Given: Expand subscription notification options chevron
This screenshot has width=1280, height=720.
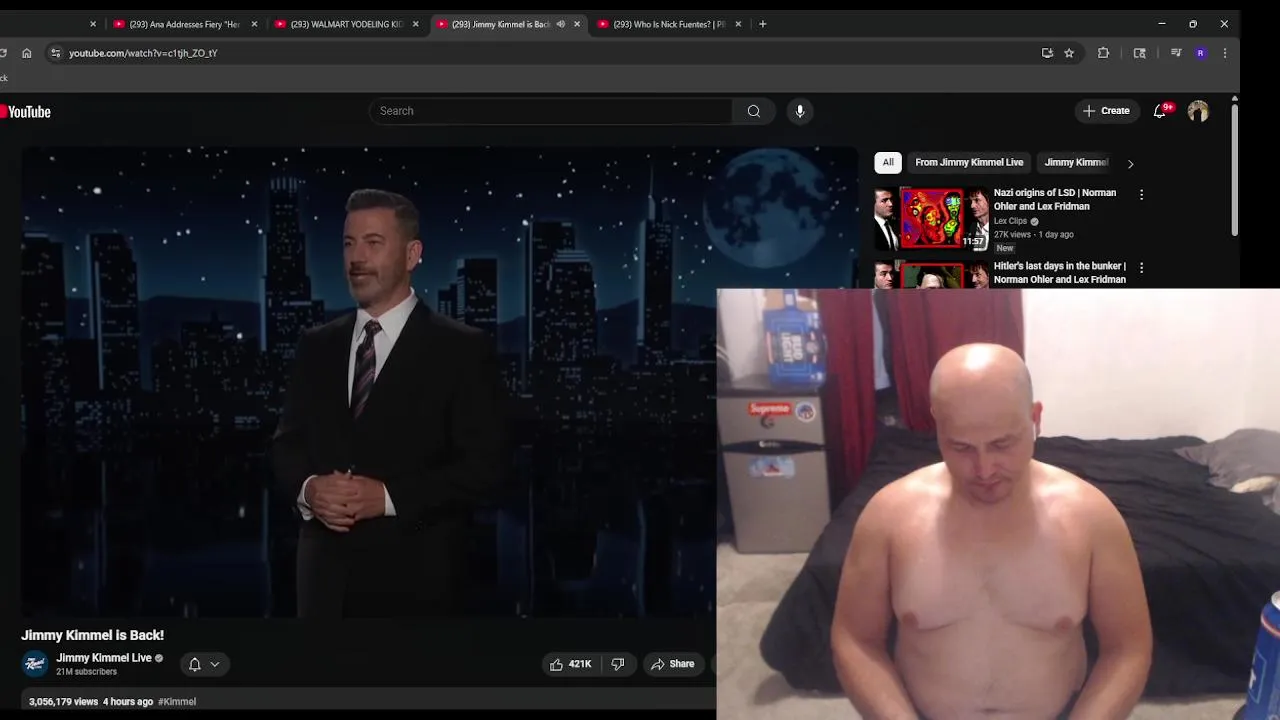Looking at the screenshot, I should 214,664.
